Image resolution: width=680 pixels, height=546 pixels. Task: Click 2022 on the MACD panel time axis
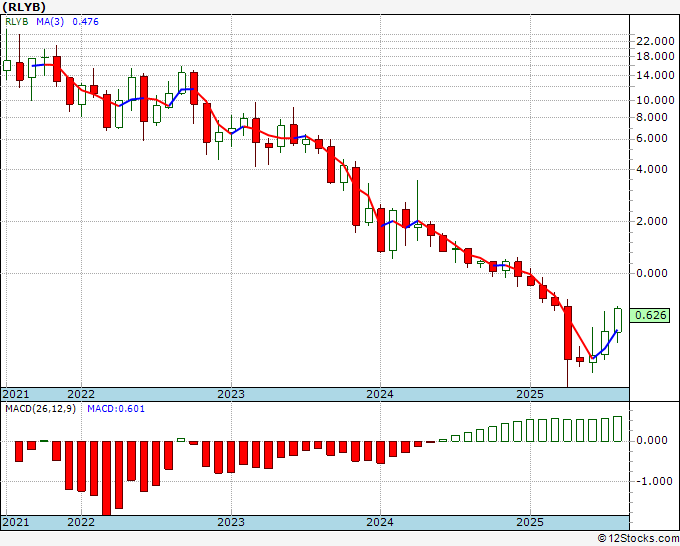coord(81,522)
